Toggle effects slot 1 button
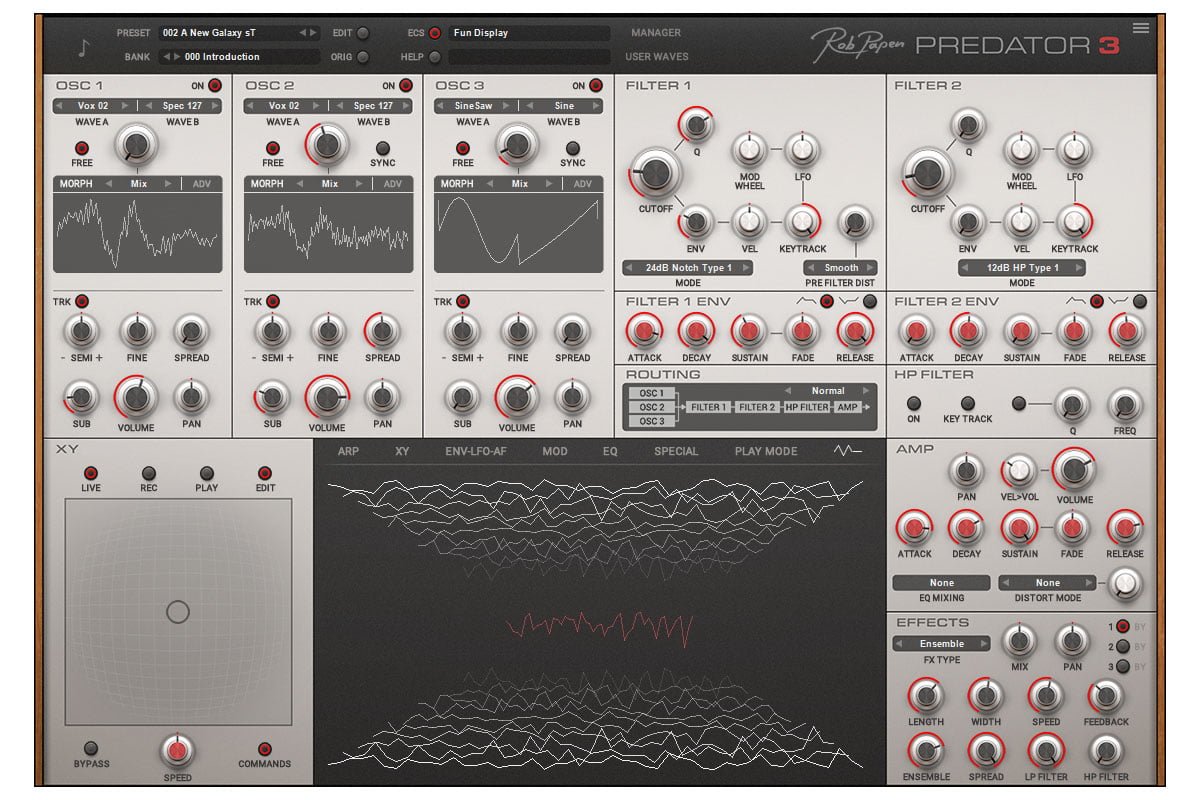 [1122, 627]
